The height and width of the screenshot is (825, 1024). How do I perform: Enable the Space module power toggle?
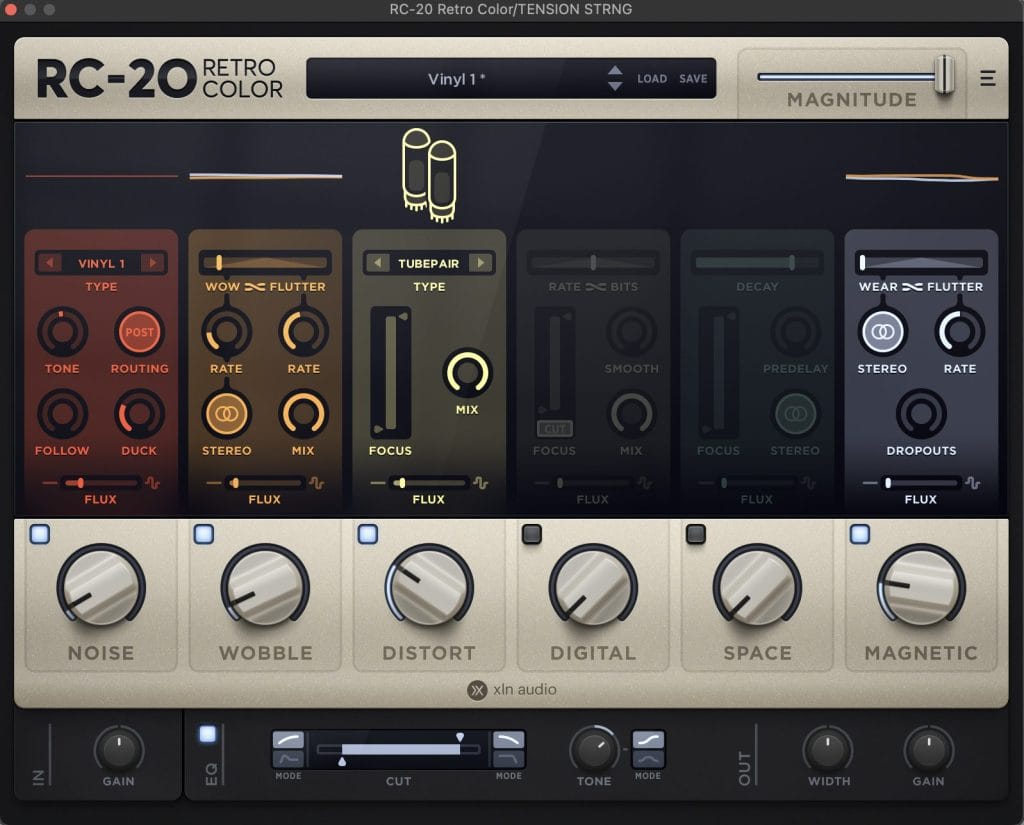(x=696, y=534)
